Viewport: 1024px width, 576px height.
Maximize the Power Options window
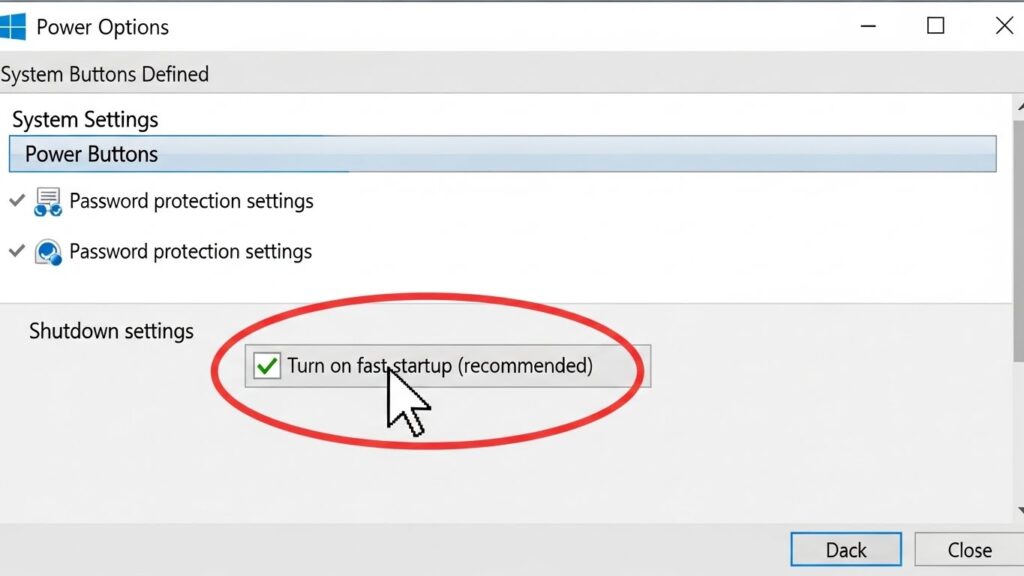[935, 26]
